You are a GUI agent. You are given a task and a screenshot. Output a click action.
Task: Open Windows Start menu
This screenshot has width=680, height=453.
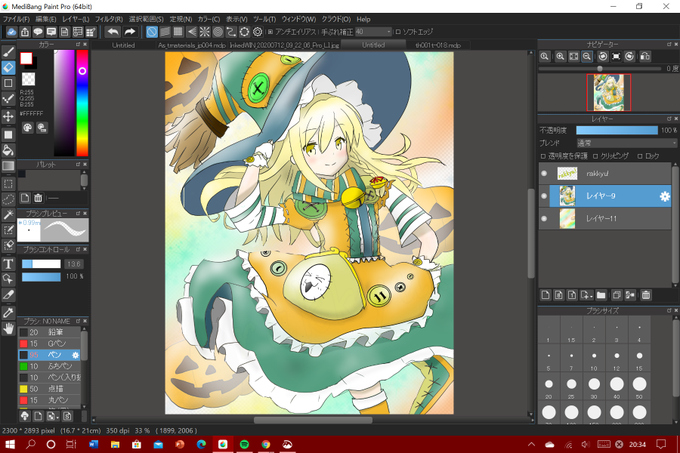[x=10, y=444]
